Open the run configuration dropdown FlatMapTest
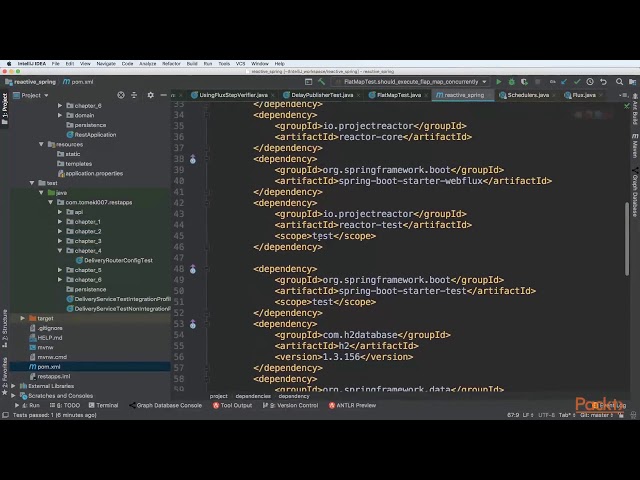Screen dimensions: 640x480 [x=411, y=82]
